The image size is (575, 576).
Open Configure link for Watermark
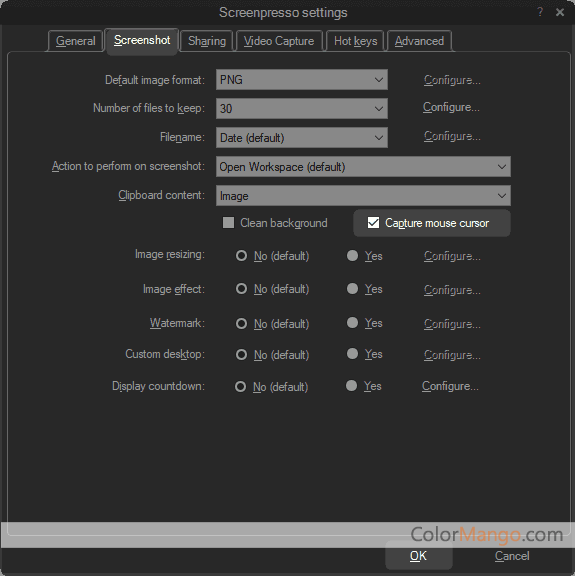452,324
